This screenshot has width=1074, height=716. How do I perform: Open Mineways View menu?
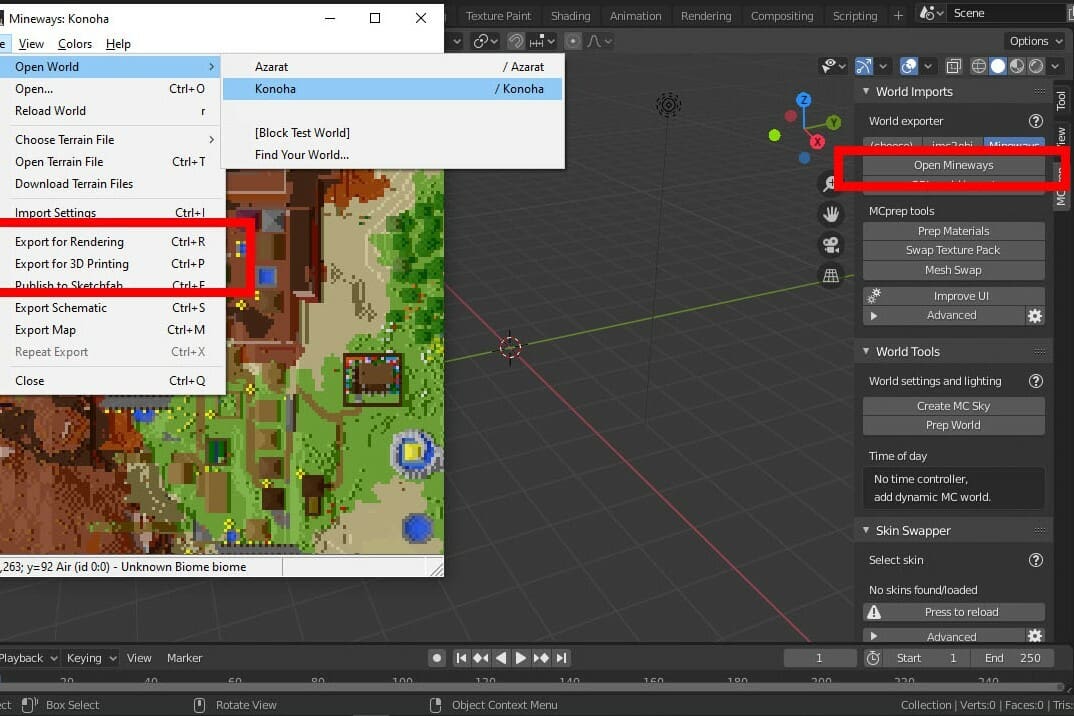(31, 44)
